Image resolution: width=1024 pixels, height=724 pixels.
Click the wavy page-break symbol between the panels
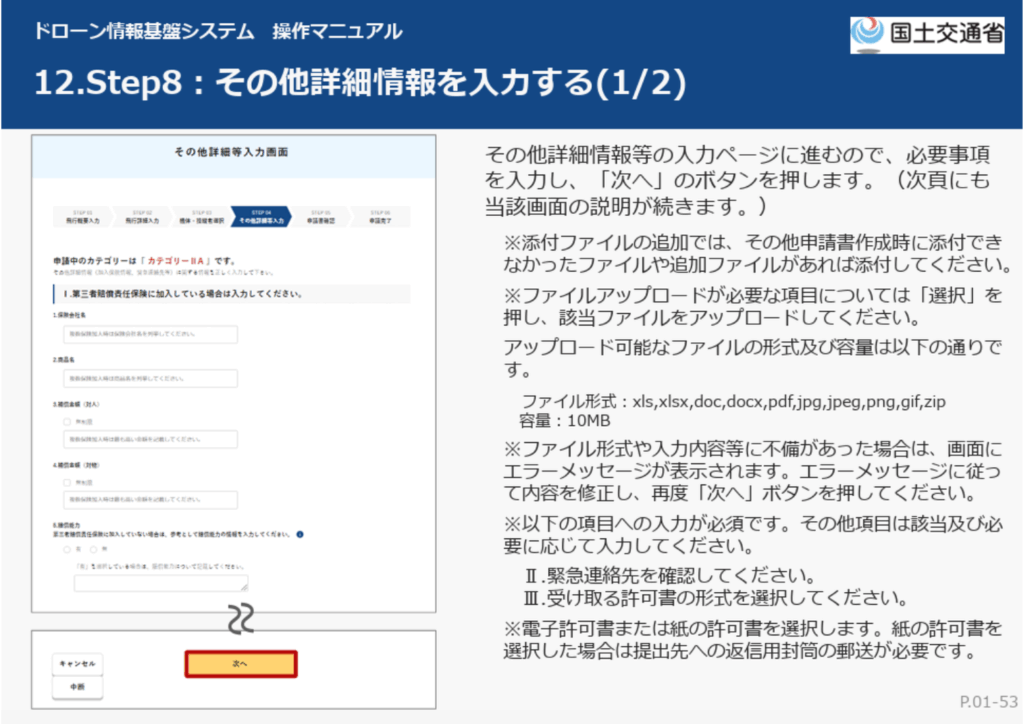pos(238,619)
